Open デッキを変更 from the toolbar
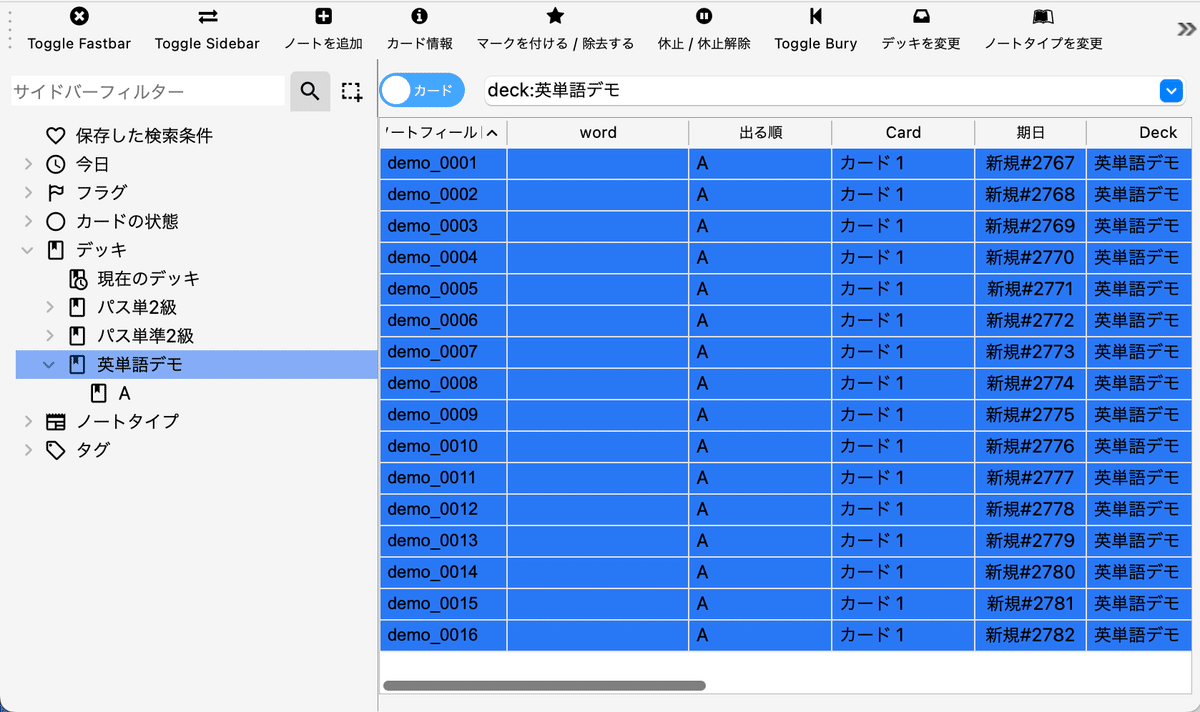 point(920,16)
